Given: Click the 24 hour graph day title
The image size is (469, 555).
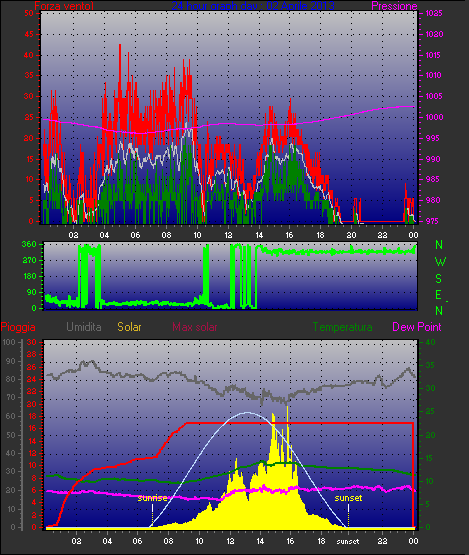Looking at the screenshot, I should (x=253, y=6).
